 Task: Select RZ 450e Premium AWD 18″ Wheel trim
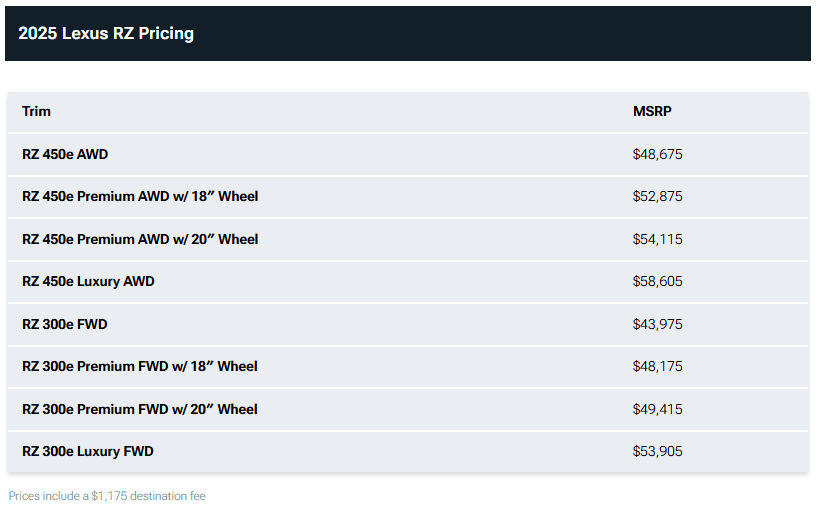pyautogui.click(x=140, y=196)
